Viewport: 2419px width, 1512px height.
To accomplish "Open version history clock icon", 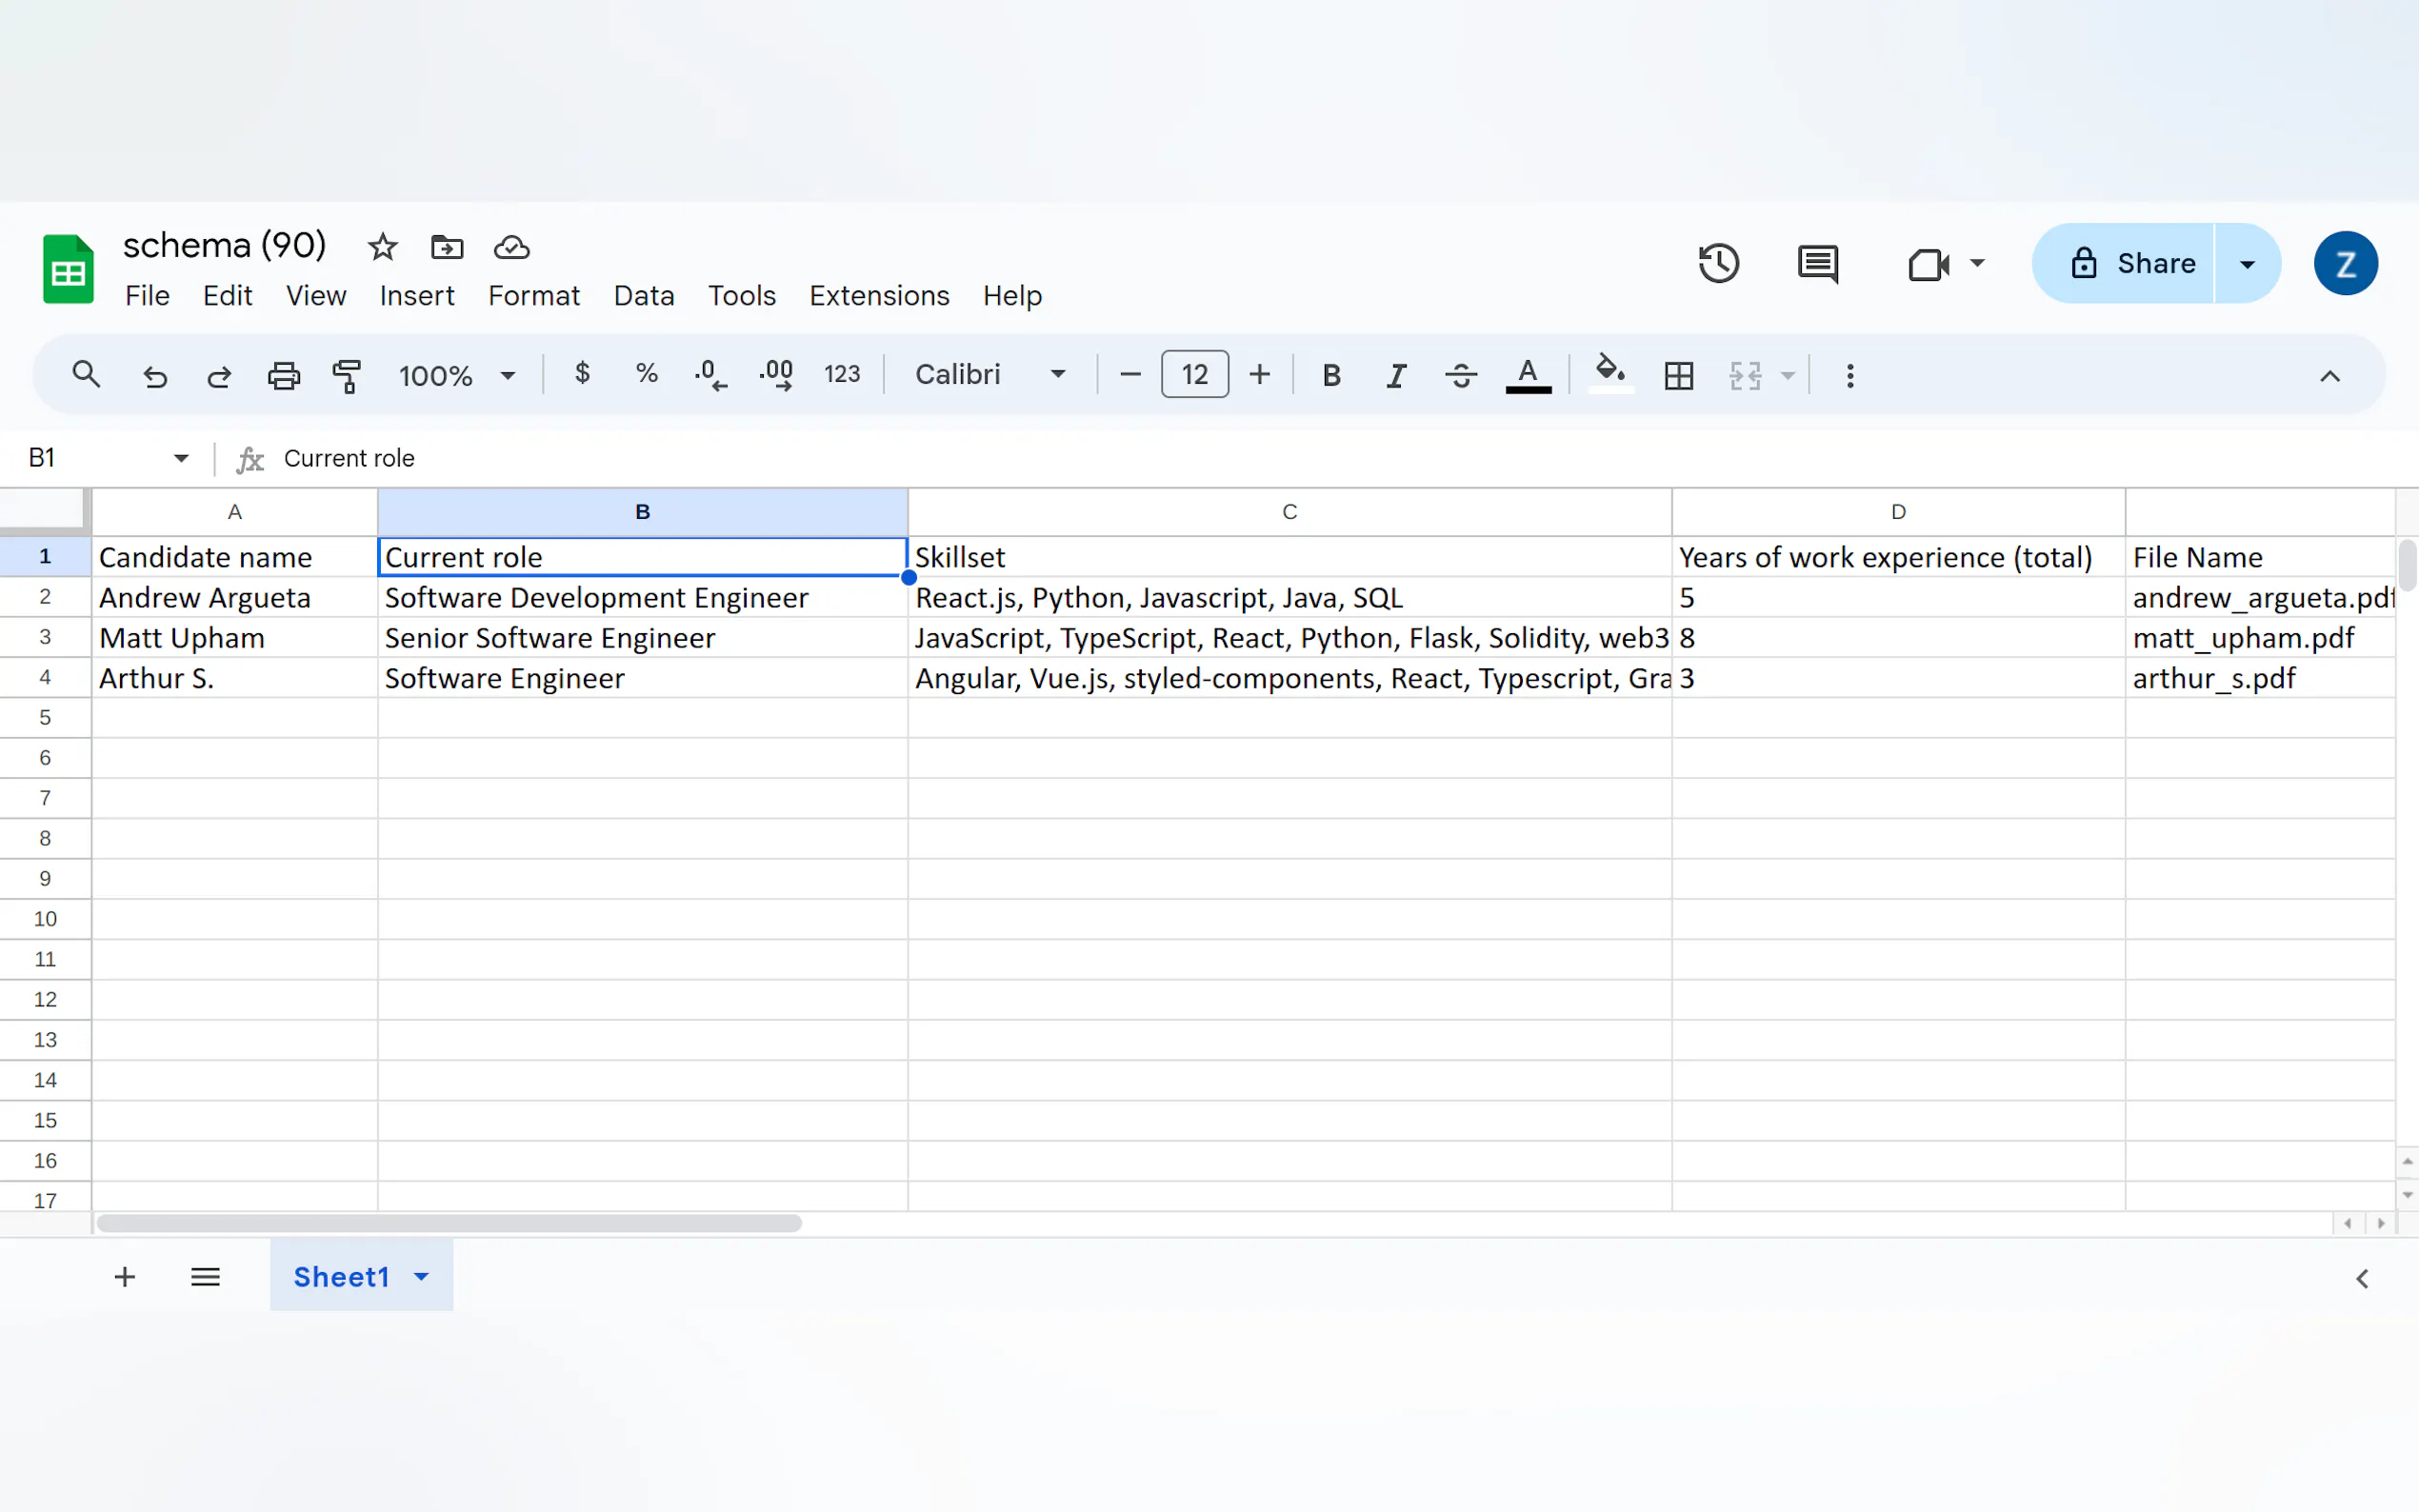I will (x=1718, y=264).
